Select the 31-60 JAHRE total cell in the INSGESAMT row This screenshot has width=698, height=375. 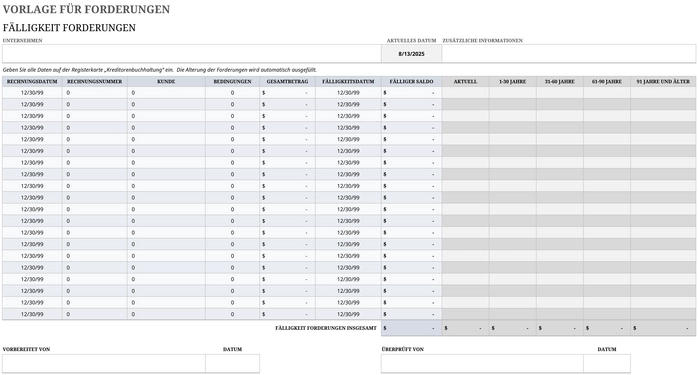click(560, 328)
